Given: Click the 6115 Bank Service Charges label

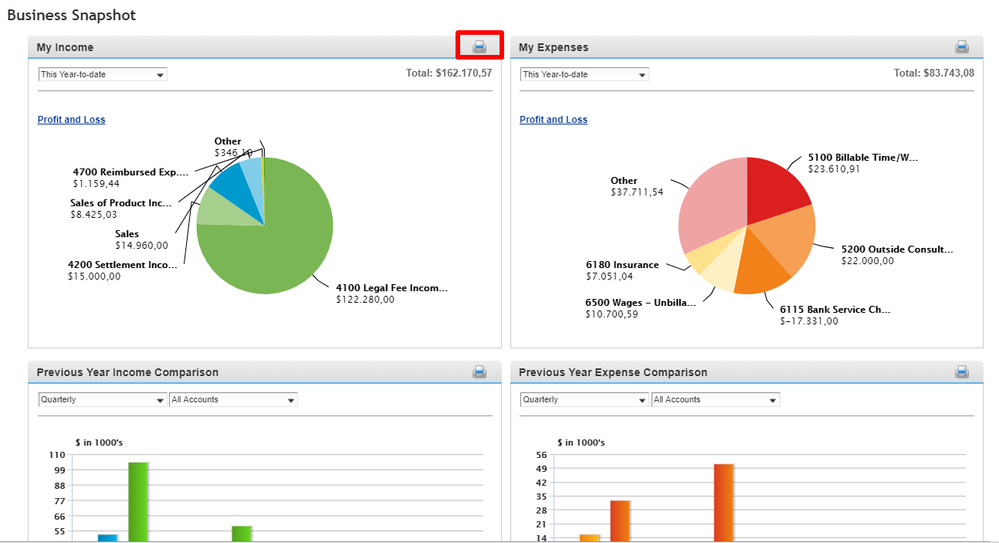Looking at the screenshot, I should (835, 315).
